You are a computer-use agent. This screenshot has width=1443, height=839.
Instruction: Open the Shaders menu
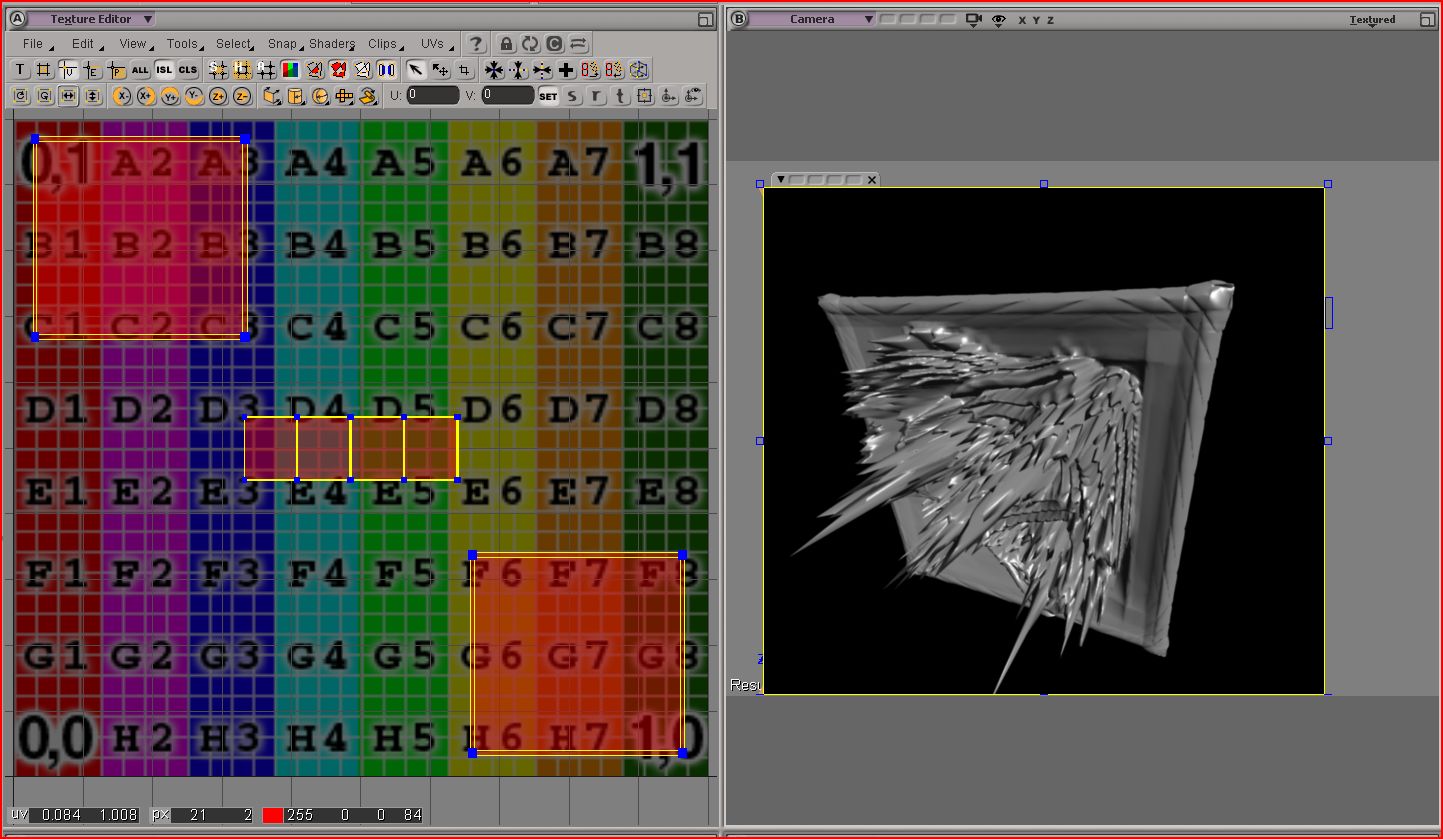(331, 44)
